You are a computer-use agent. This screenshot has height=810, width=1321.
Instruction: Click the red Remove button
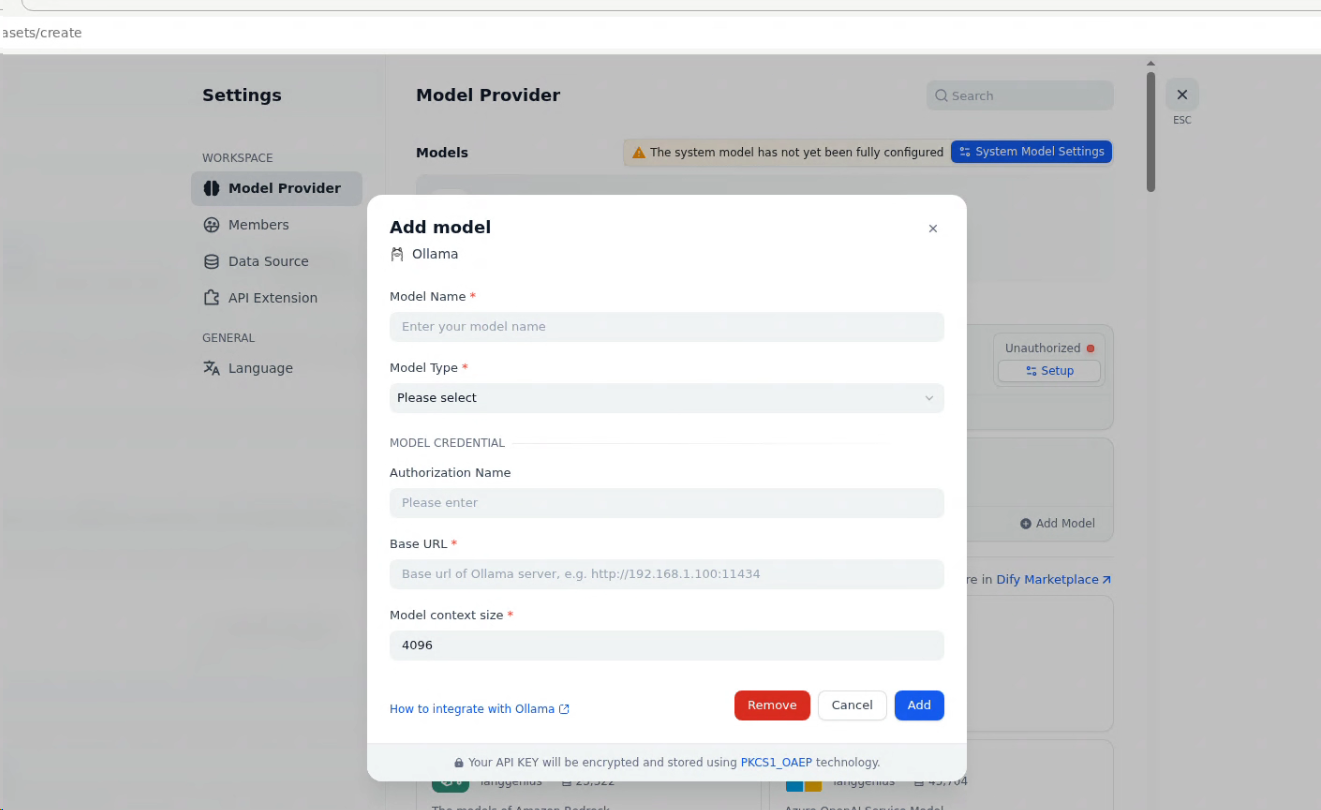coord(772,705)
